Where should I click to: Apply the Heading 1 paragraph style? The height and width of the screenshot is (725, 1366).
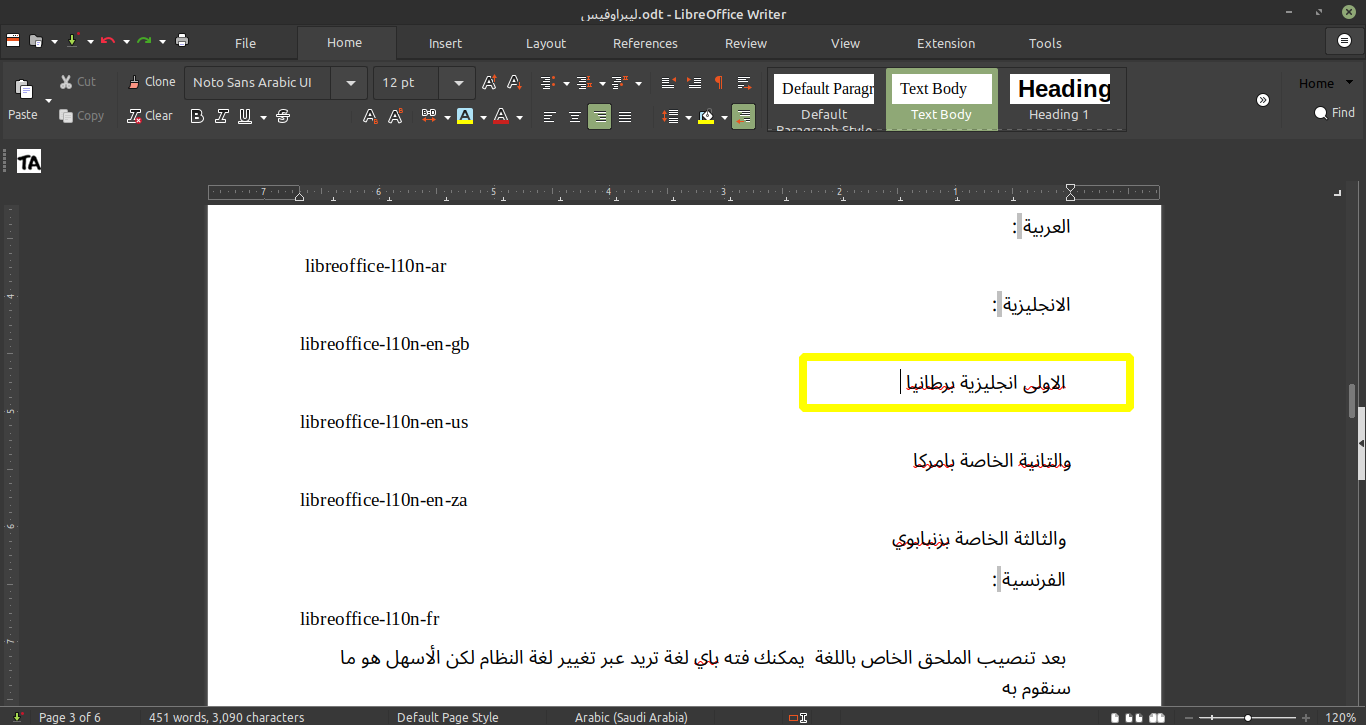point(1059,99)
